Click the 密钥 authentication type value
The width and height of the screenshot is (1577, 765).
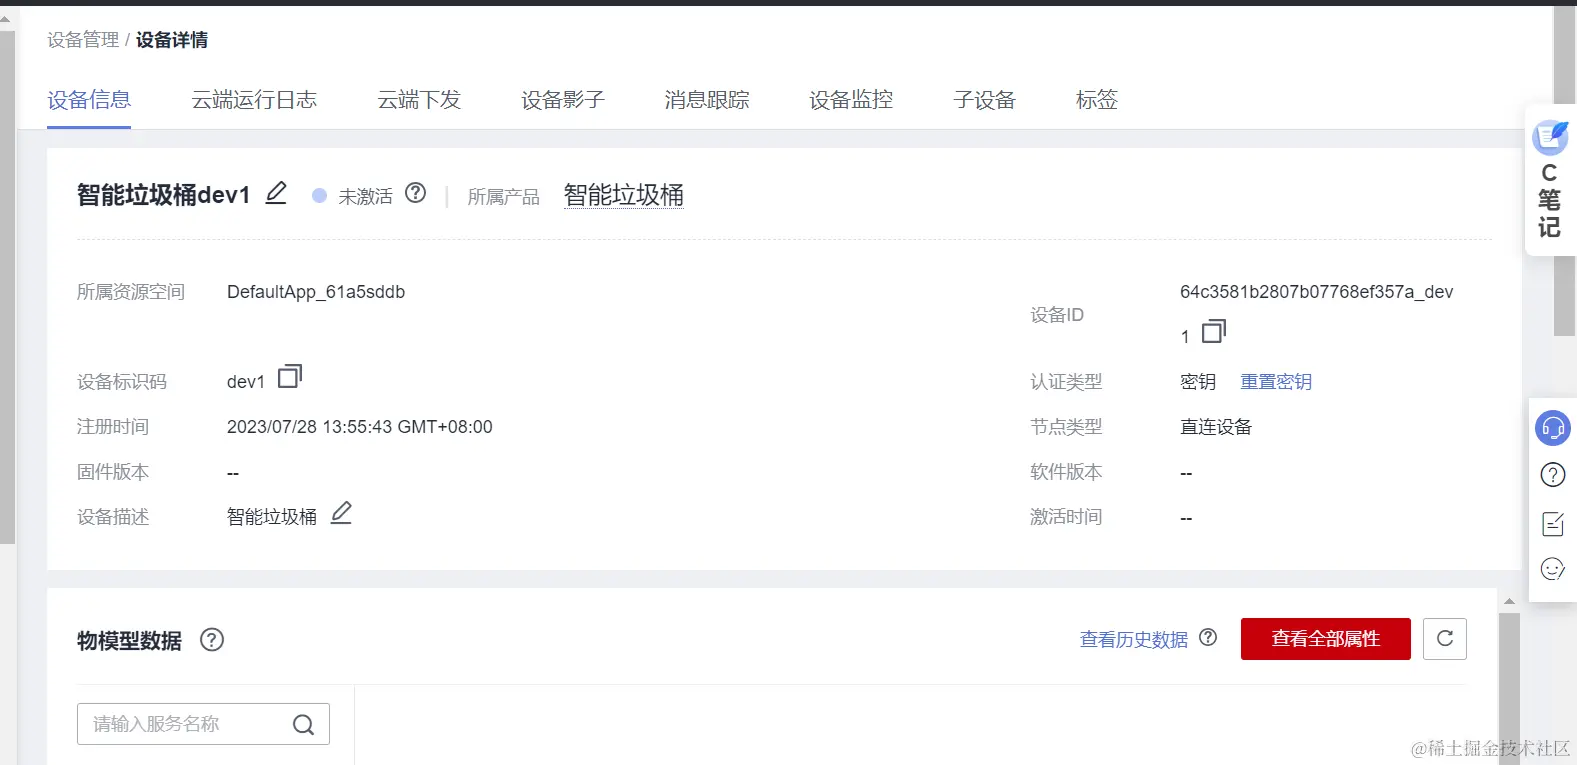[x=1198, y=382]
